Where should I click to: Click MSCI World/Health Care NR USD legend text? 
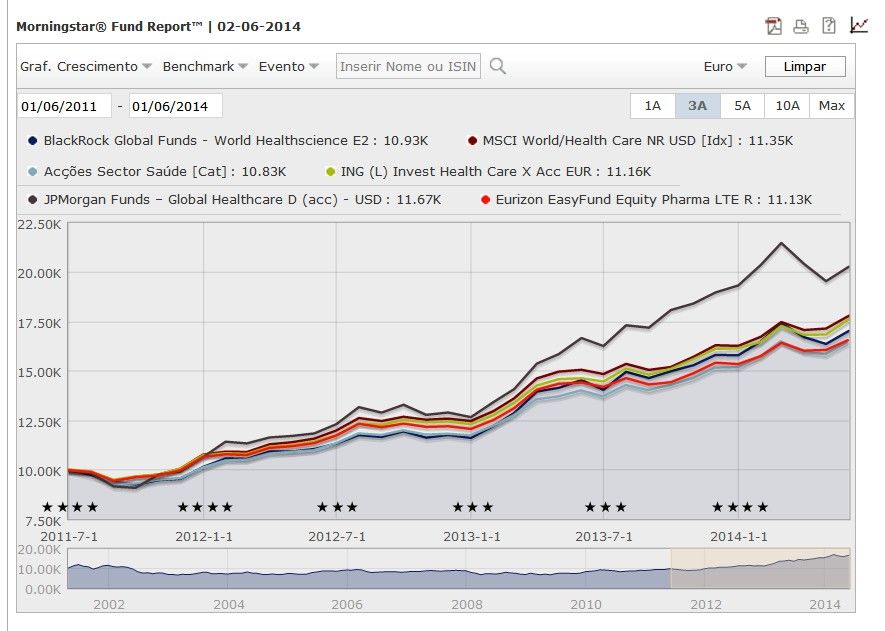click(638, 141)
